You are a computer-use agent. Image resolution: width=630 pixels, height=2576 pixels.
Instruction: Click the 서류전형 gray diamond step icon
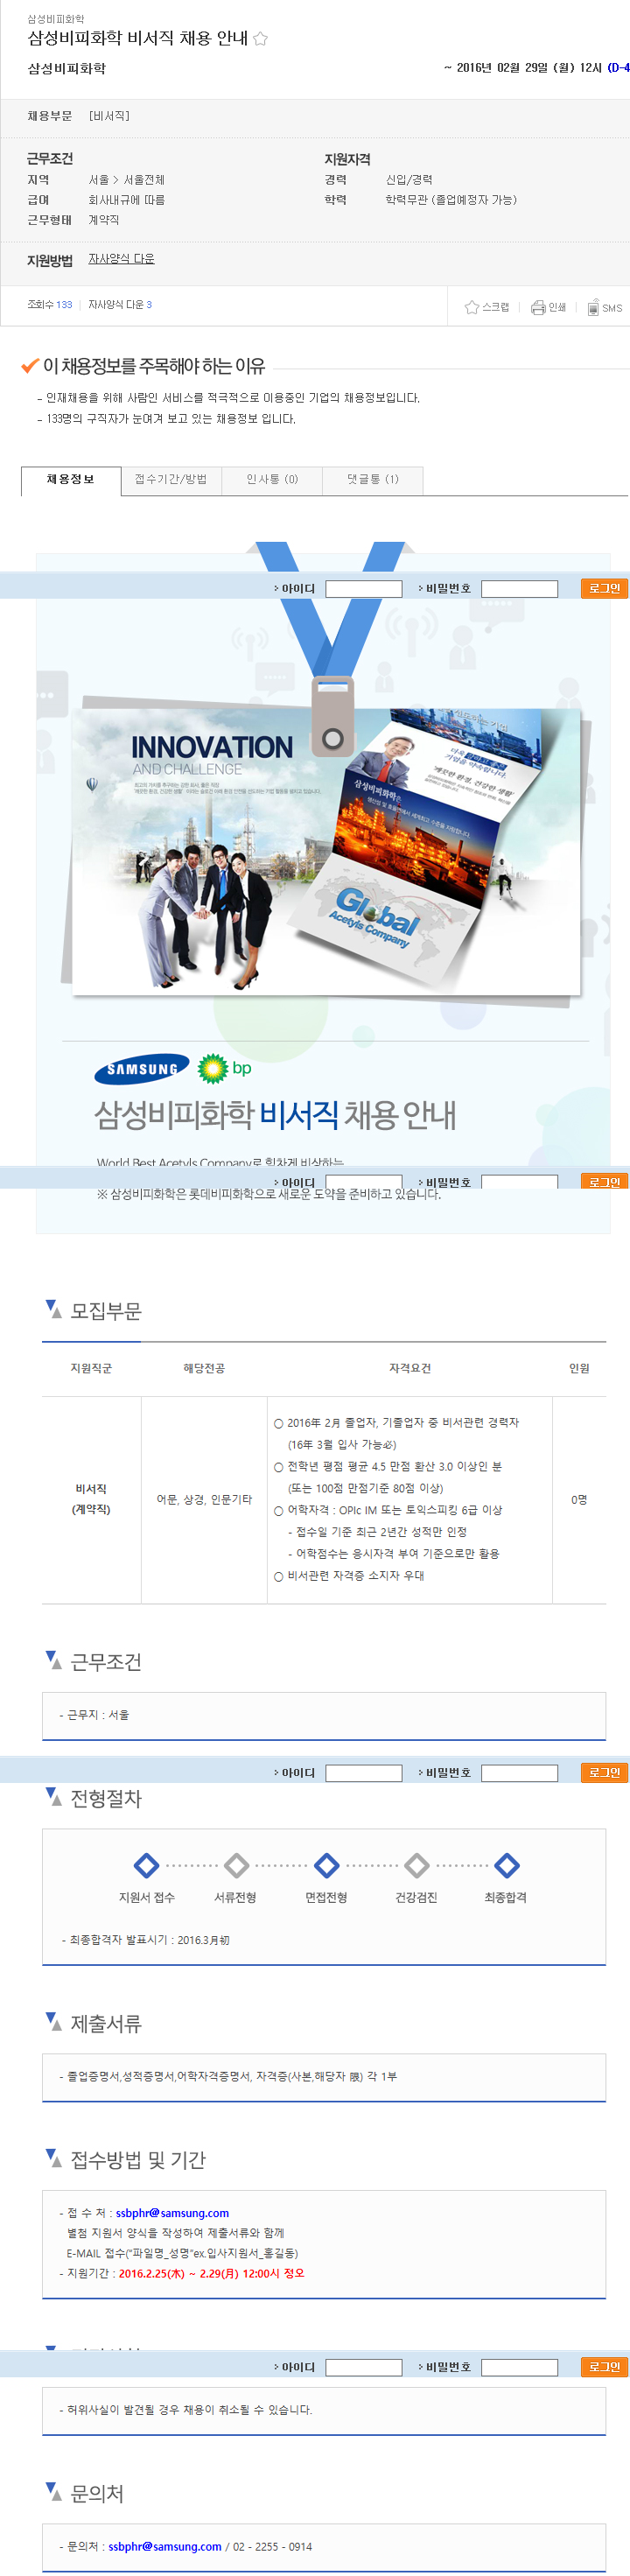coord(236,1865)
